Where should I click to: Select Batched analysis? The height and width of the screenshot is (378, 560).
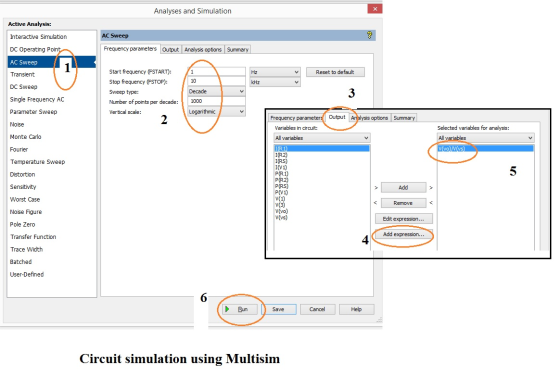tap(21, 262)
